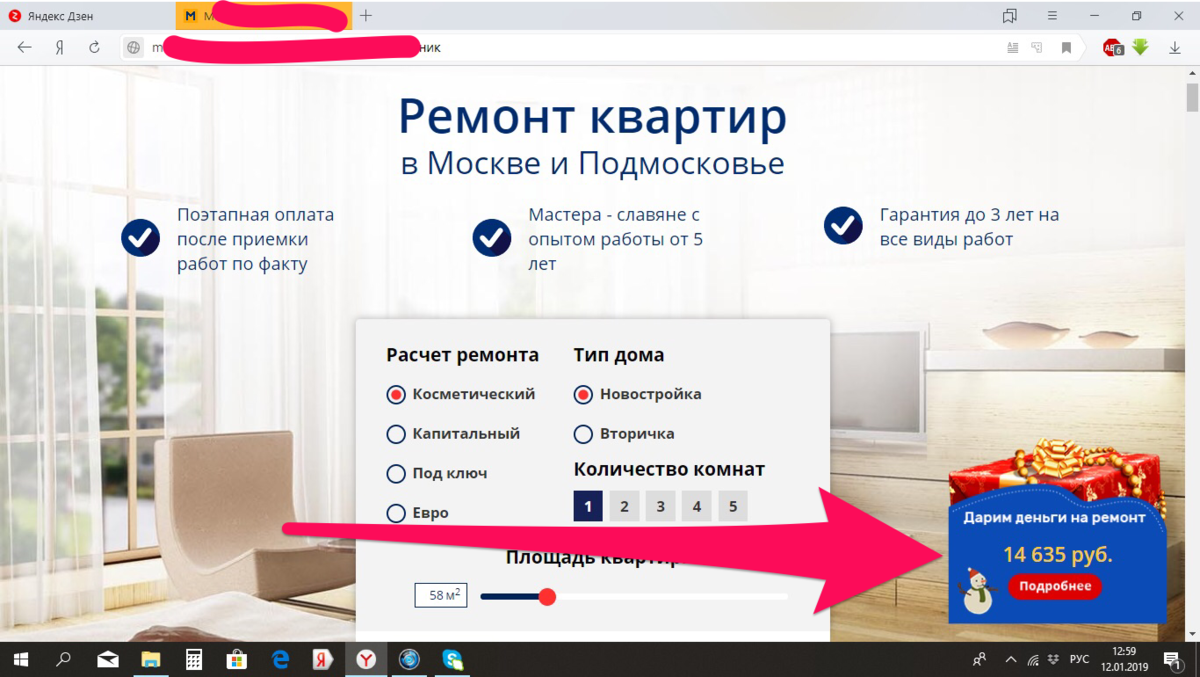The width and height of the screenshot is (1200, 677).
Task: Click the Дарим деньги на ремонт heading
Action: 1054,517
